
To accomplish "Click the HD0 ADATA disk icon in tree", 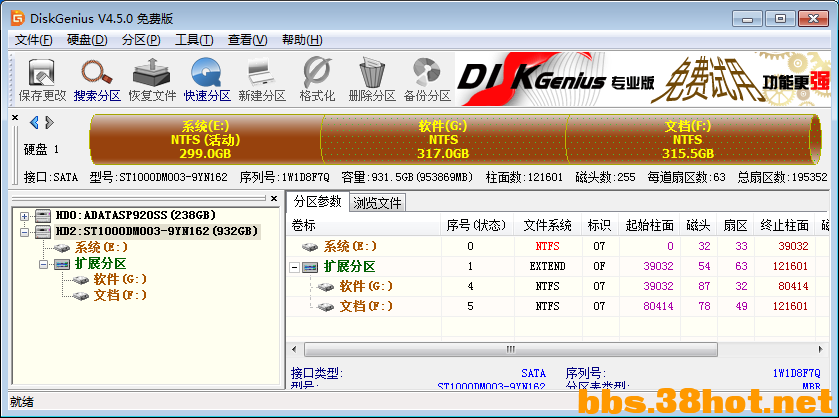I will [43, 216].
